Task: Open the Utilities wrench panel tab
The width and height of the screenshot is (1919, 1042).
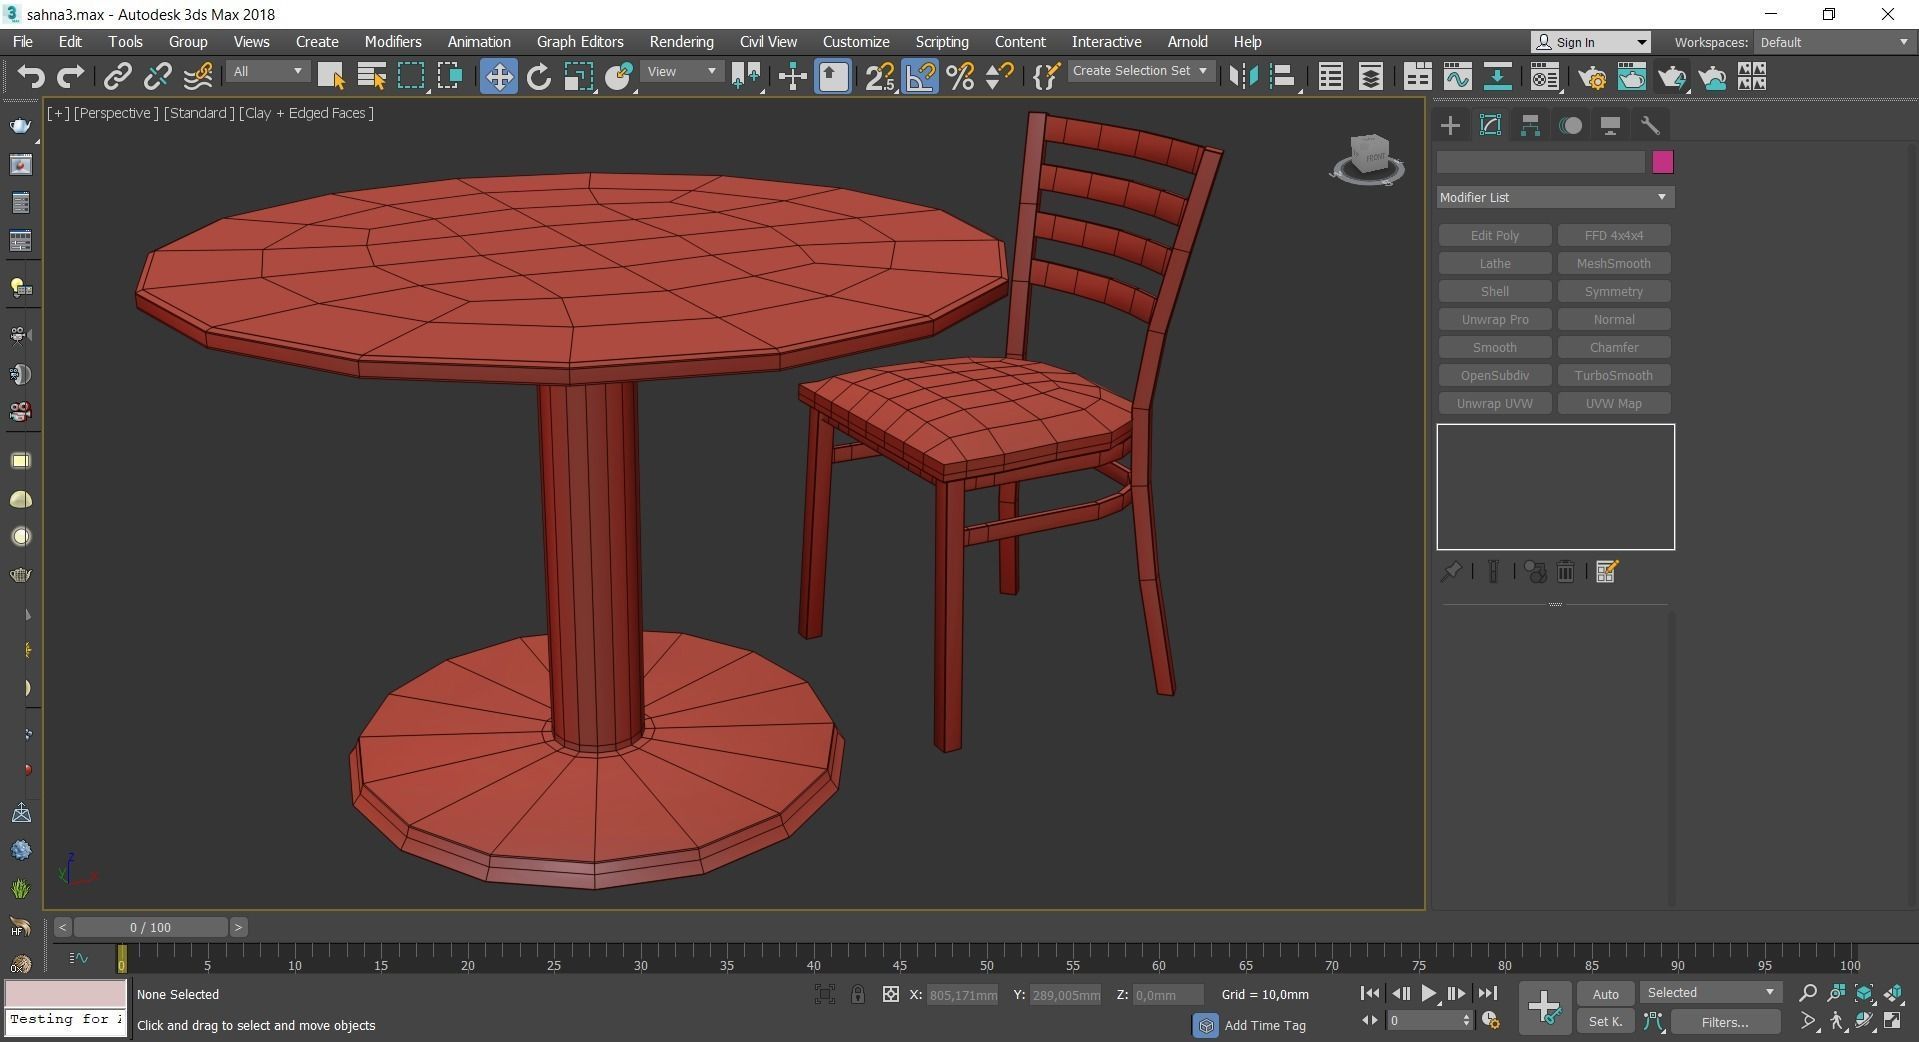Action: [1650, 125]
